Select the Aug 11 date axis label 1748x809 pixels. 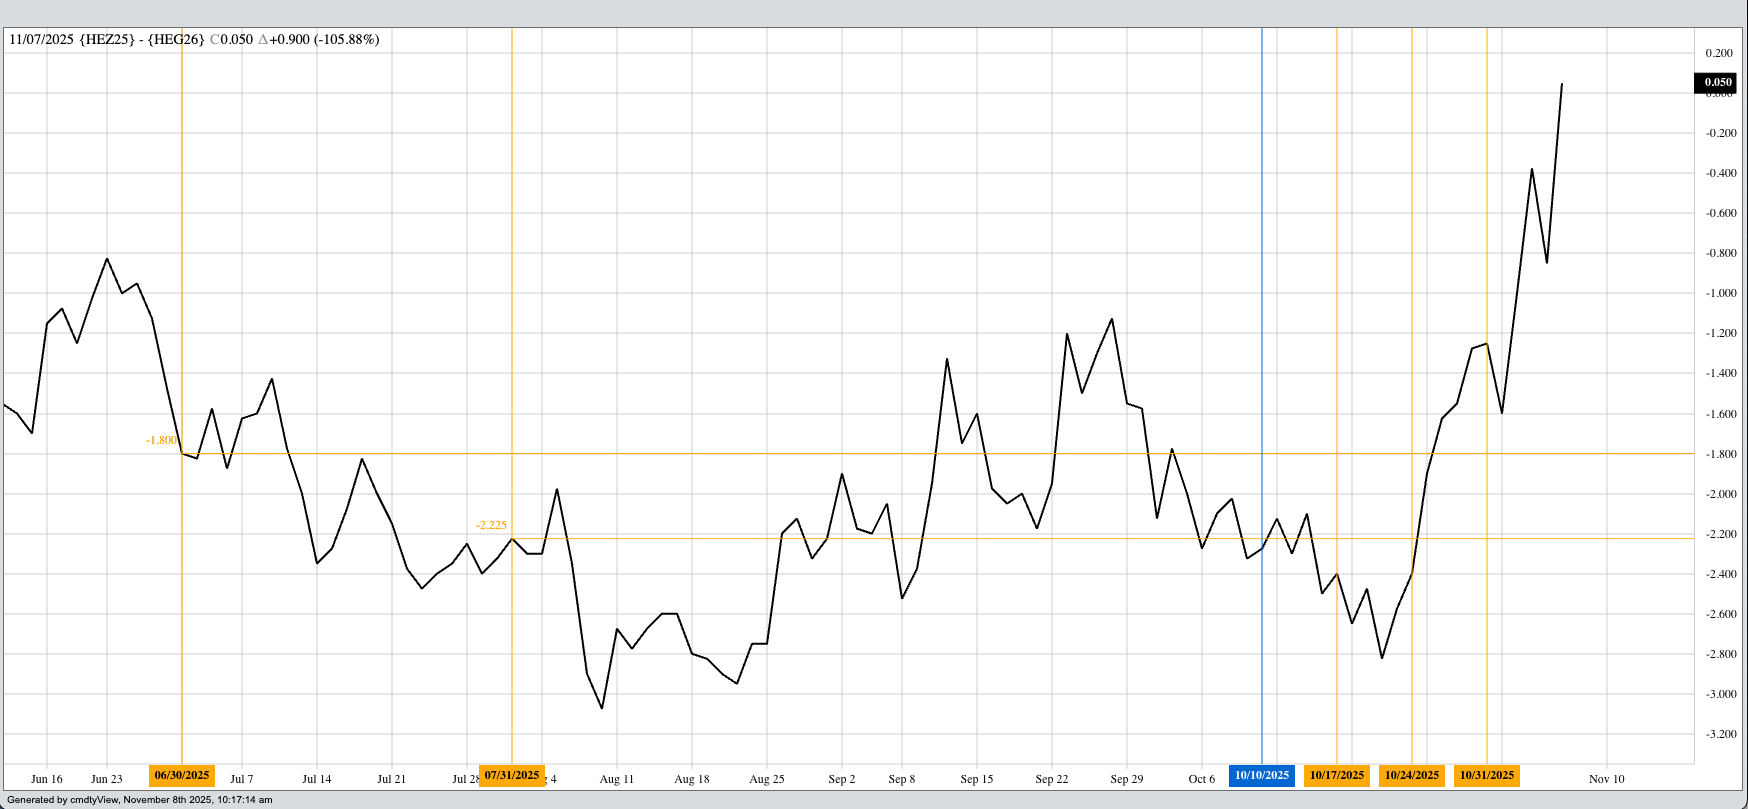tap(617, 779)
